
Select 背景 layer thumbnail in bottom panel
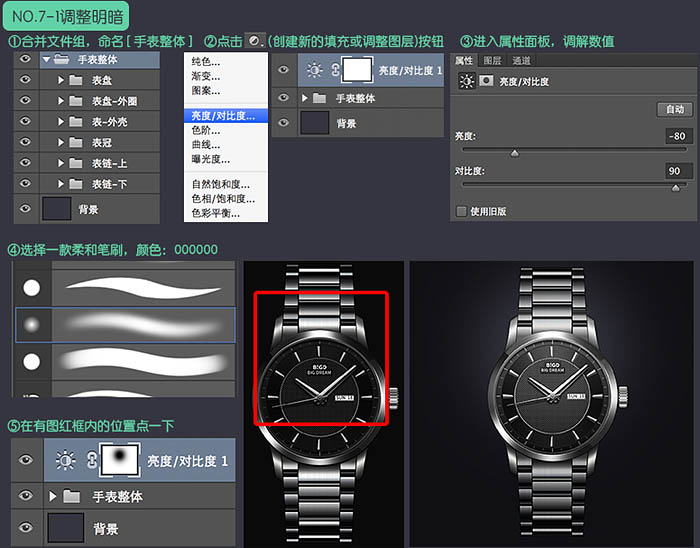(x=66, y=527)
